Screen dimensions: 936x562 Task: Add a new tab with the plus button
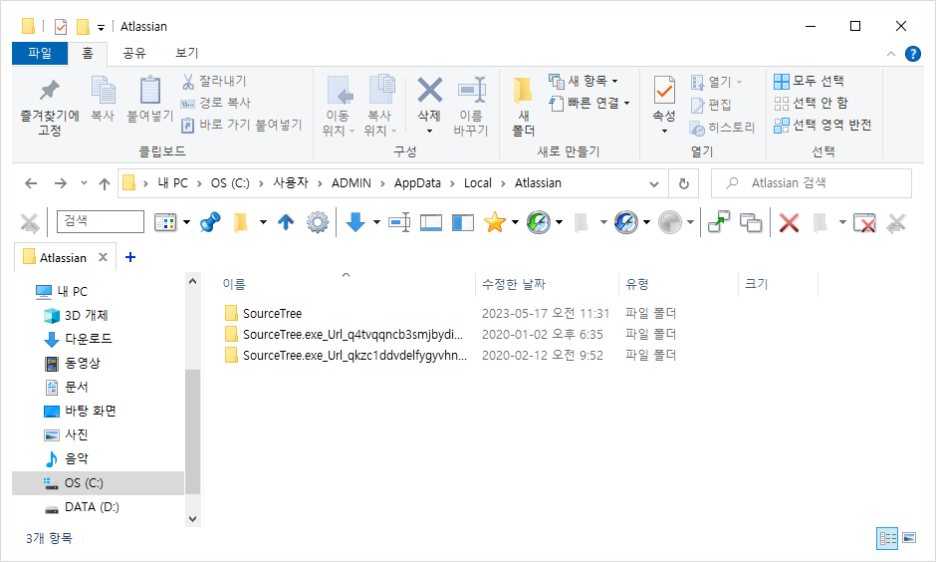[x=130, y=257]
